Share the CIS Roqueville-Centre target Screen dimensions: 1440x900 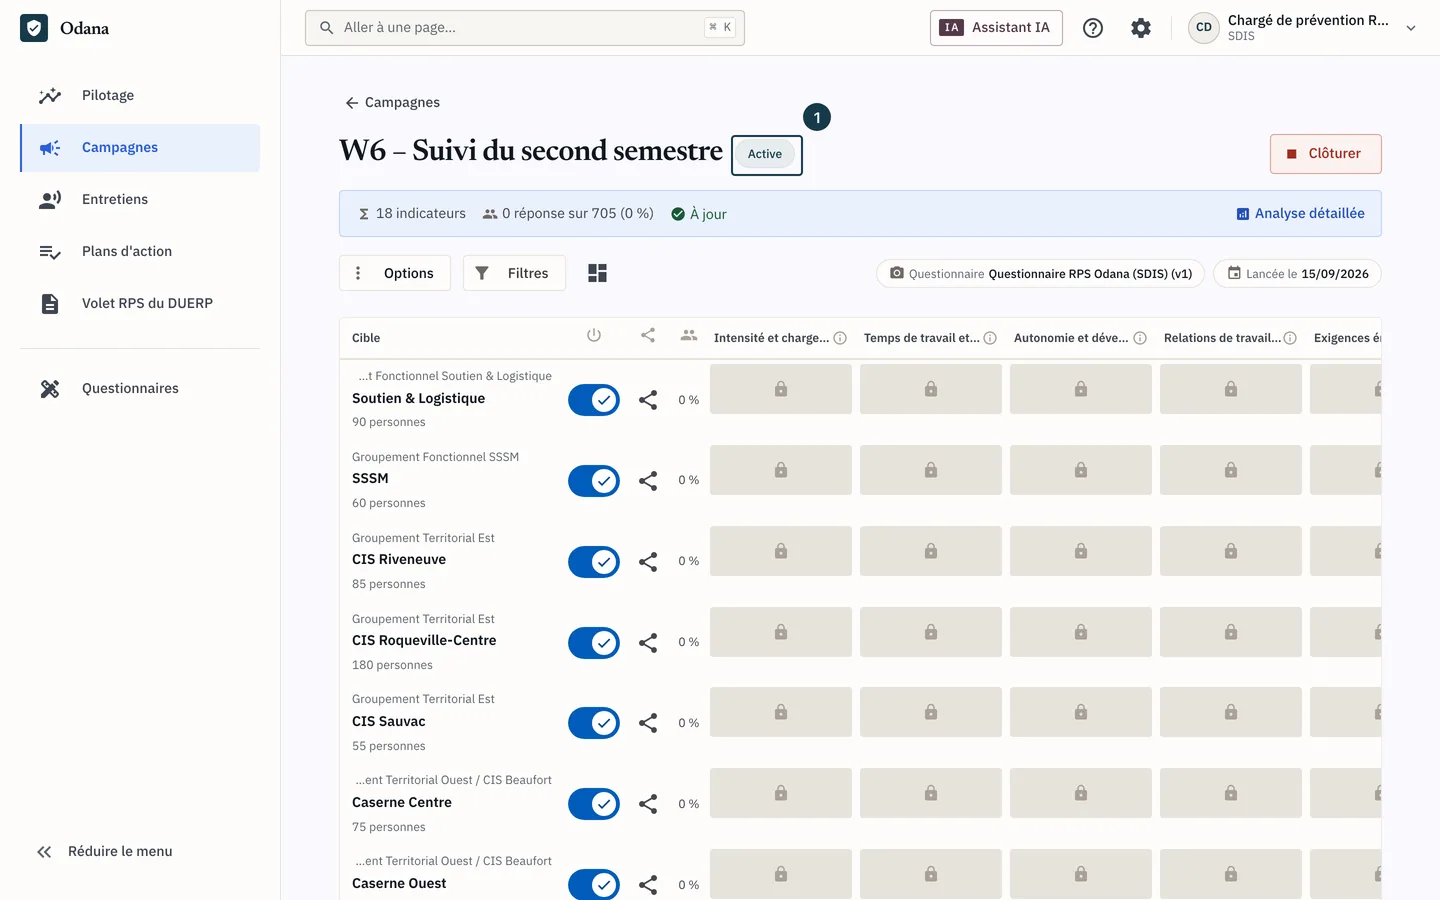(x=648, y=643)
